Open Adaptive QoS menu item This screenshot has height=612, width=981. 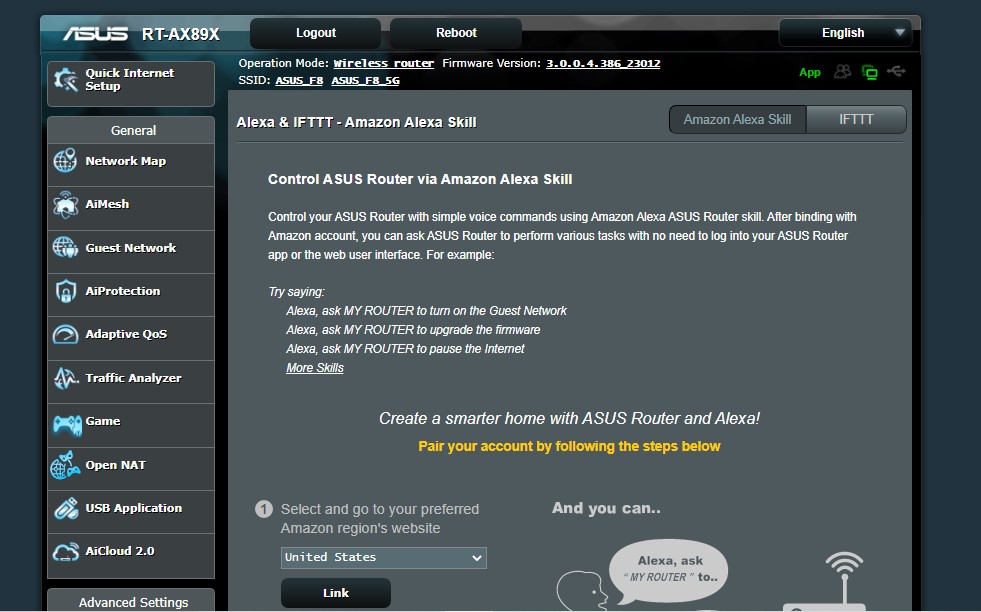click(x=131, y=338)
